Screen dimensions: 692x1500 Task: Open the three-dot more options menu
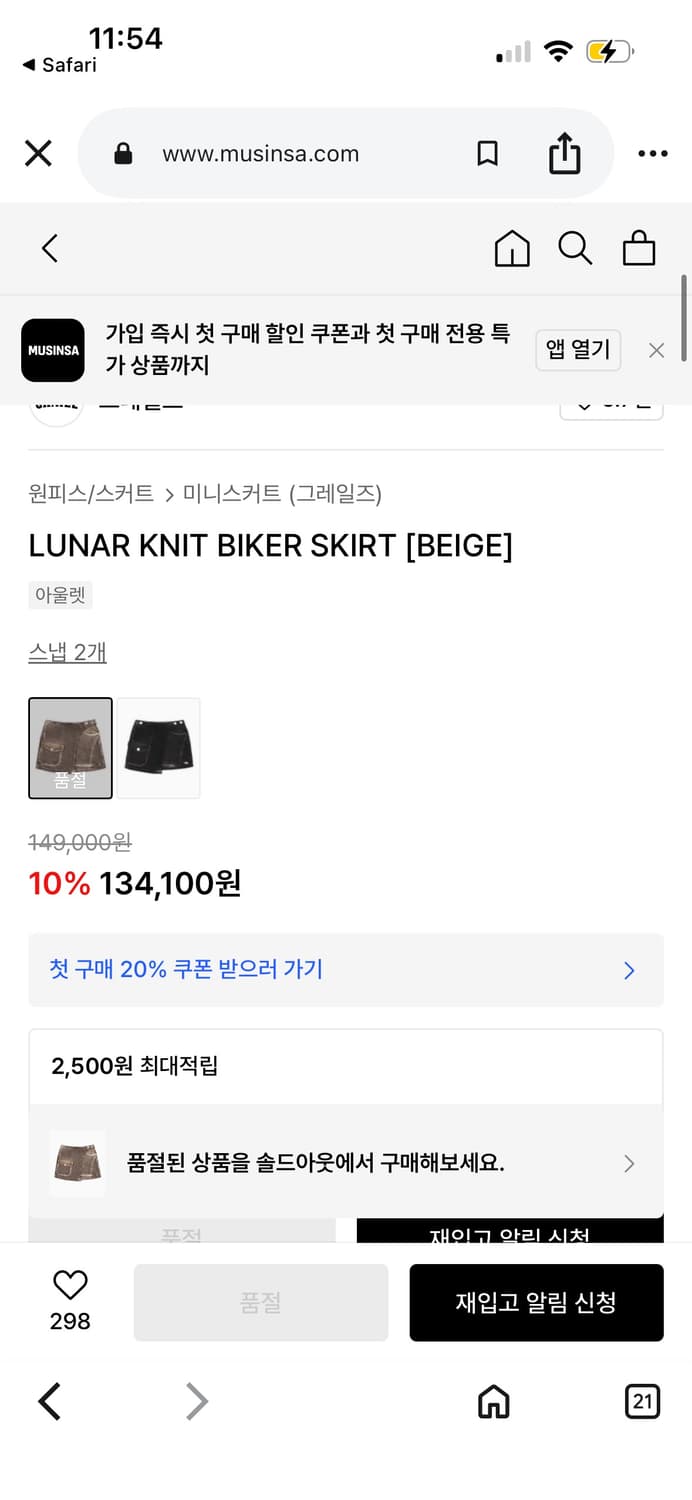(652, 154)
